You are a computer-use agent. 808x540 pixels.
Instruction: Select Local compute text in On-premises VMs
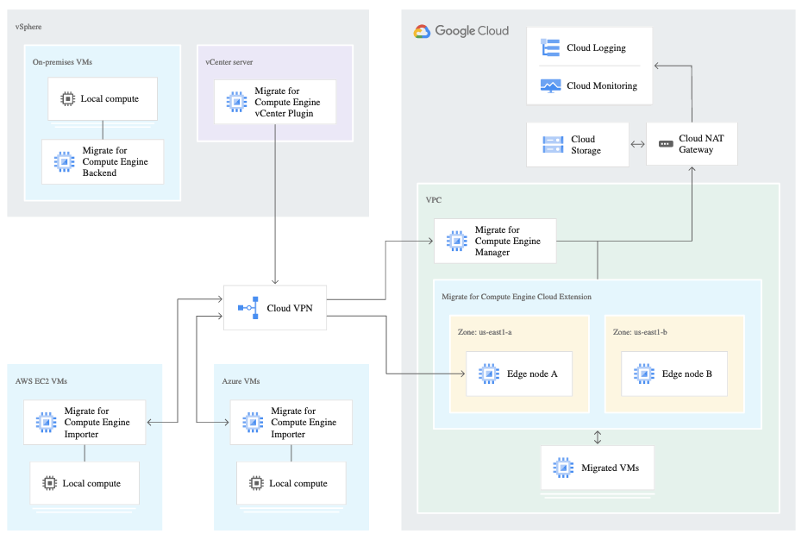[110, 99]
